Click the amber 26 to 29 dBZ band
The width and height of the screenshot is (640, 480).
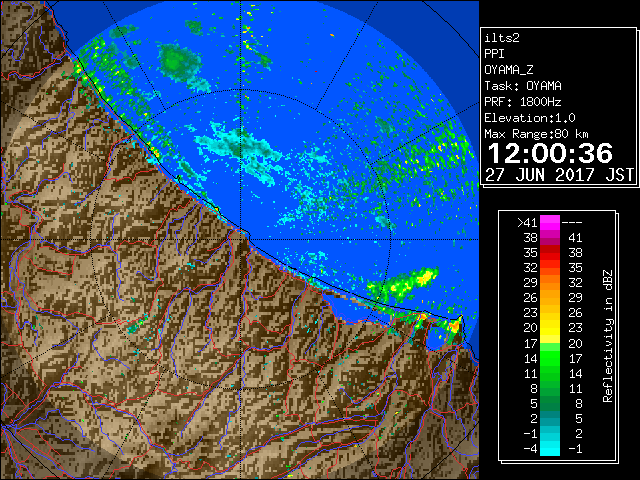tap(550, 298)
